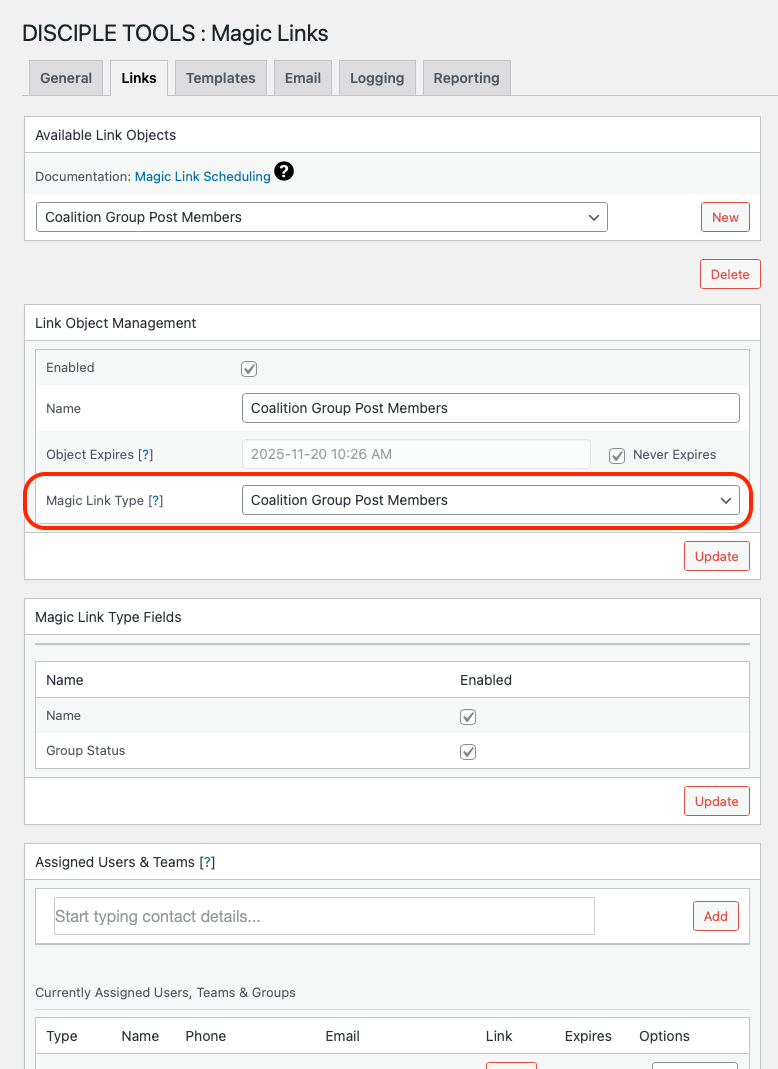
Task: Switch to the General tab
Action: 66,78
